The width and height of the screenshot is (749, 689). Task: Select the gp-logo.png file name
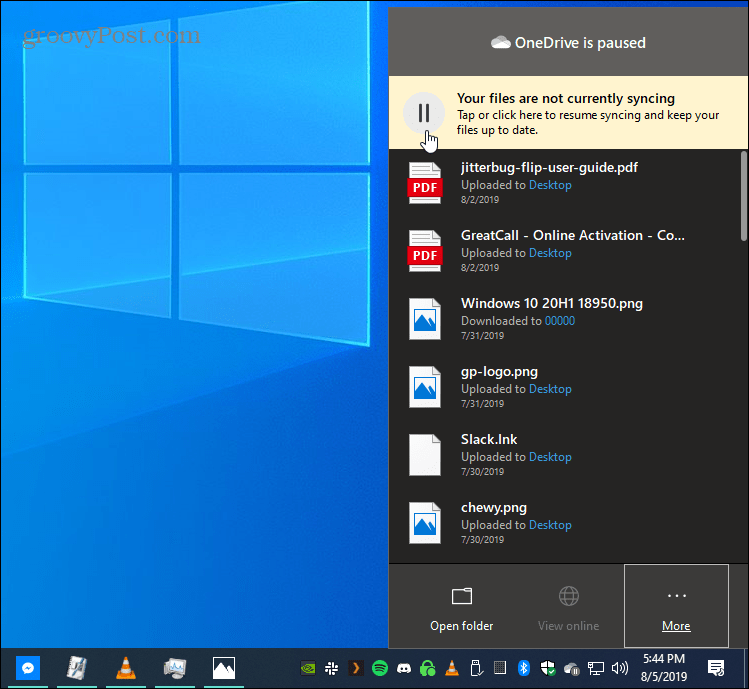tap(499, 372)
